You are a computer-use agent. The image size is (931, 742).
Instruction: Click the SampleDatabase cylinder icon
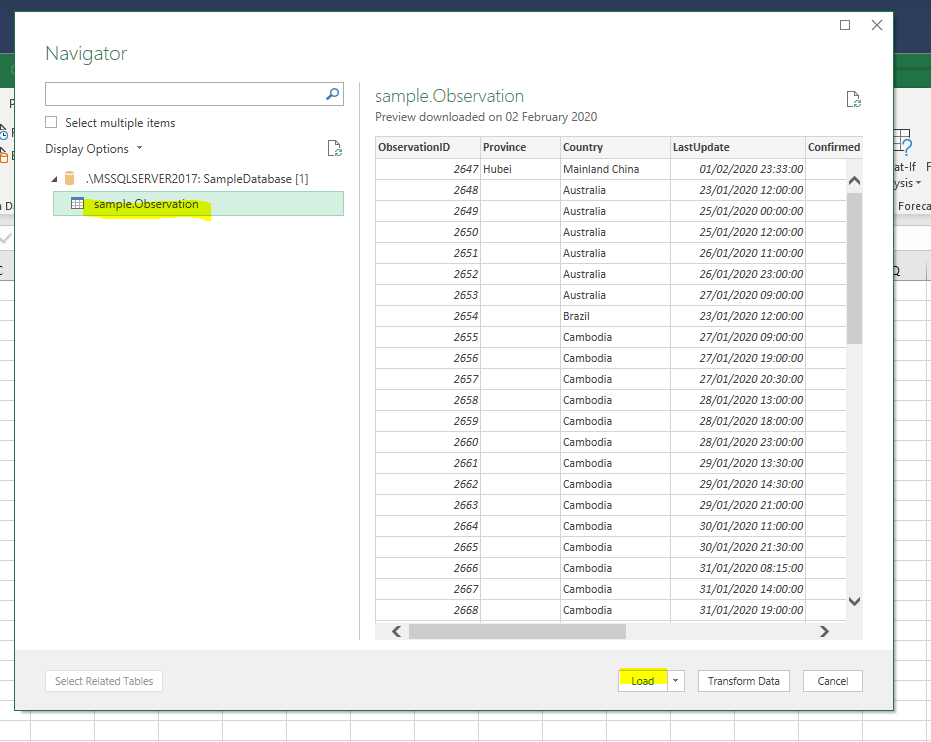69,178
